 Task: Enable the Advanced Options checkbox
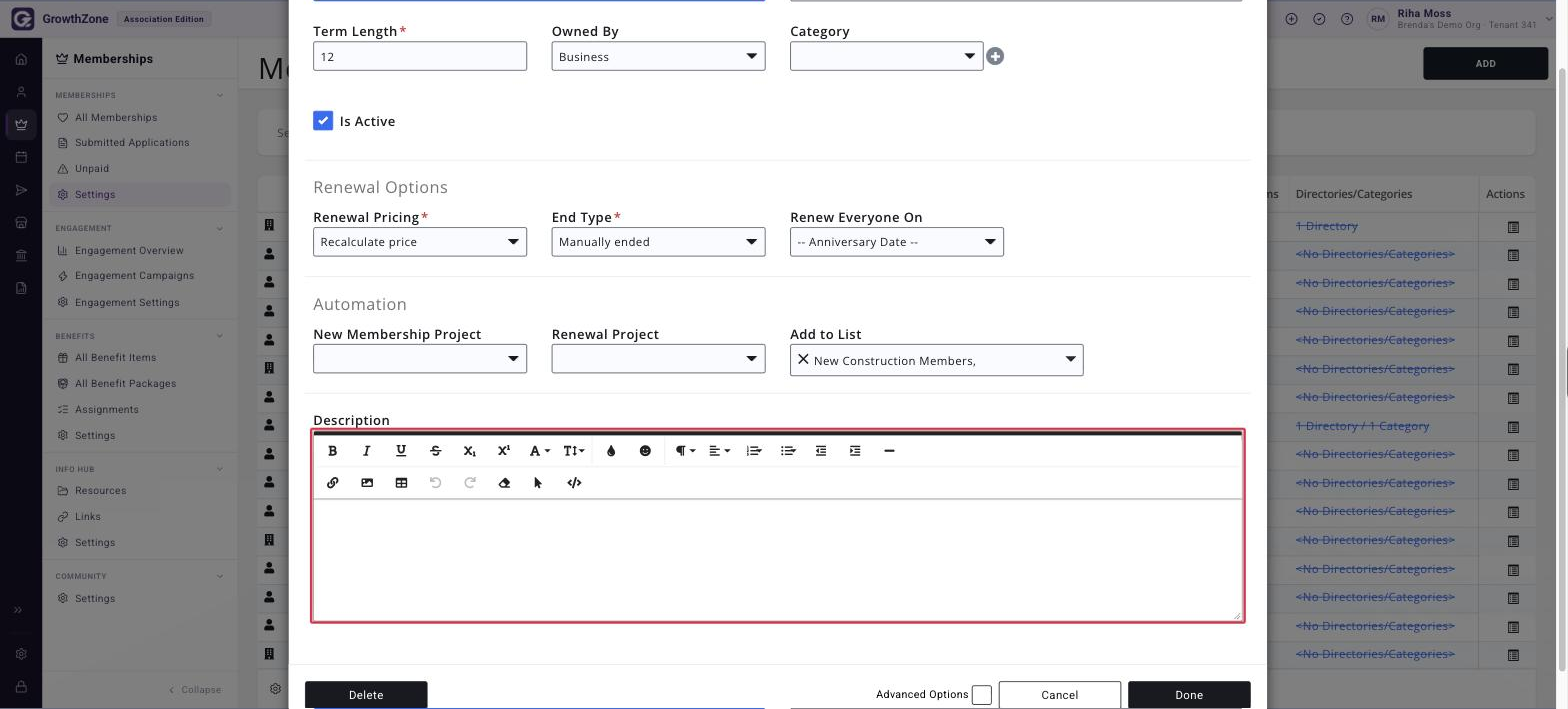[982, 695]
